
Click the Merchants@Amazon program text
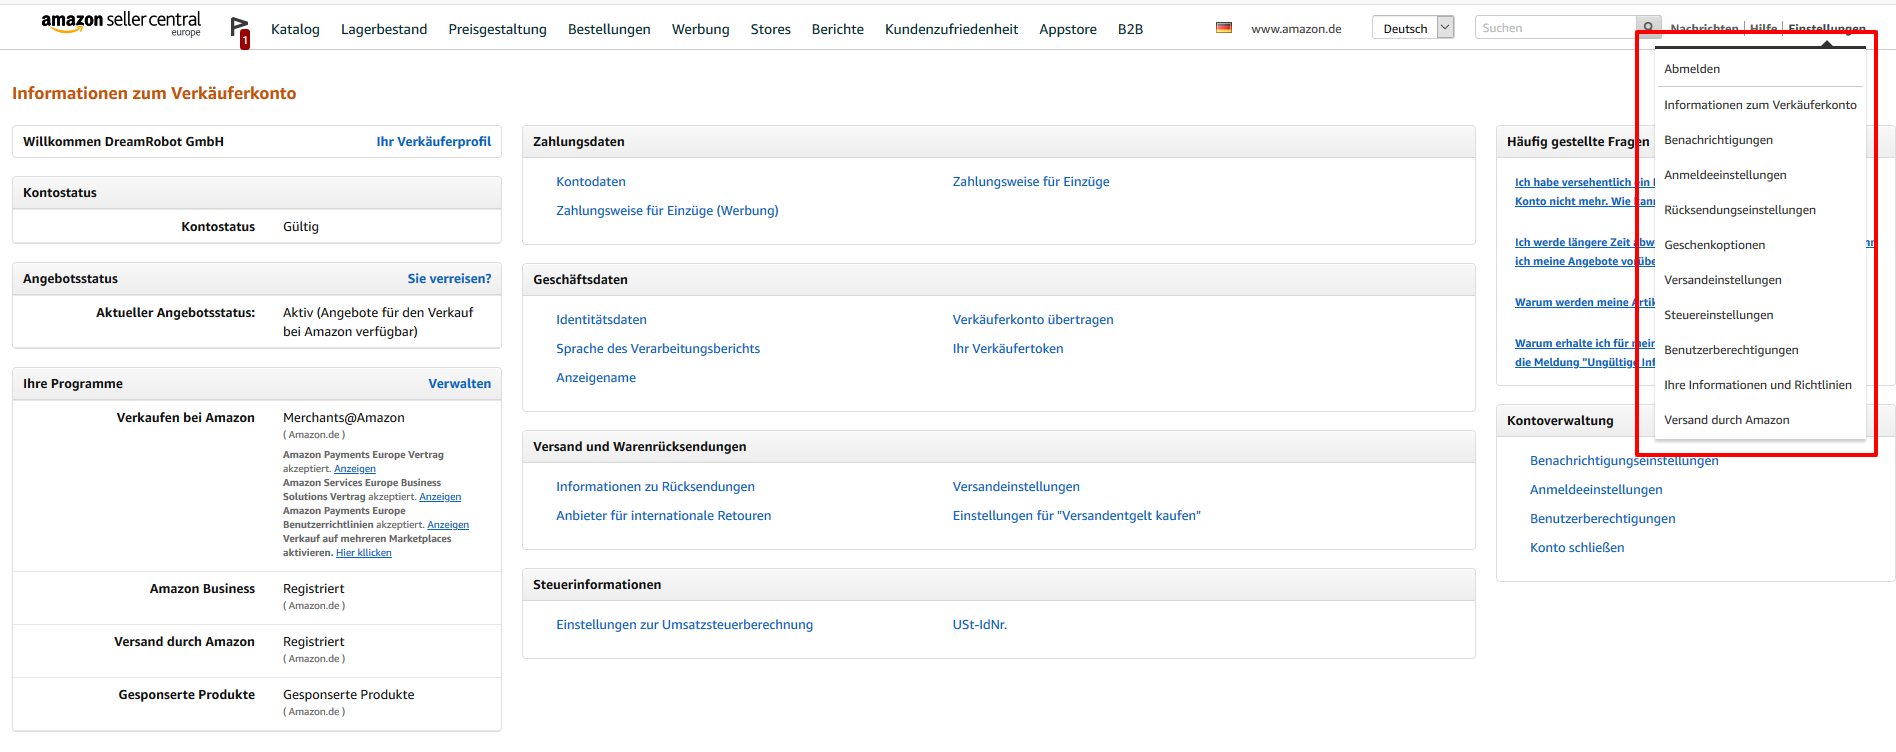pyautogui.click(x=344, y=418)
